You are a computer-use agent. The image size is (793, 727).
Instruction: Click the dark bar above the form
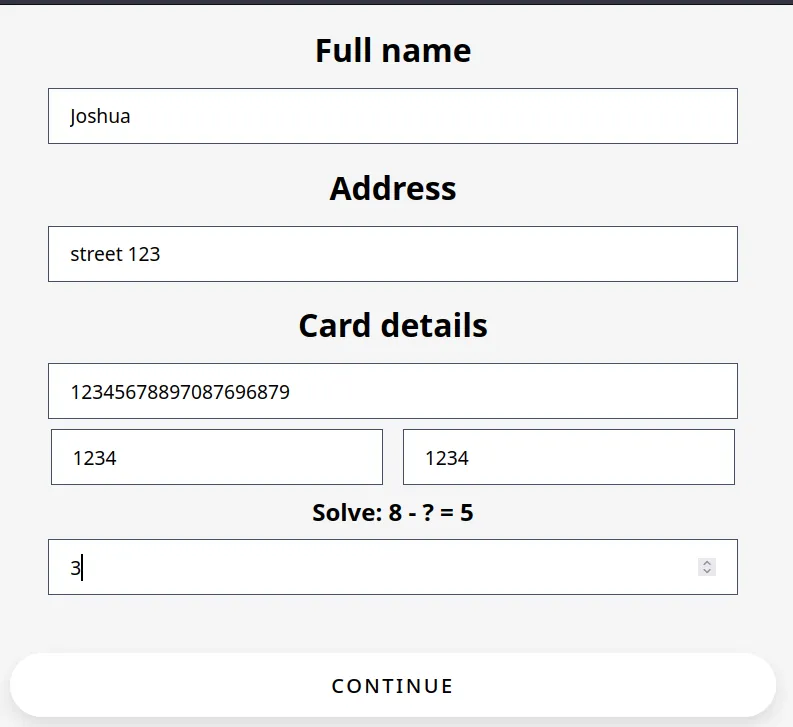tap(396, 2)
